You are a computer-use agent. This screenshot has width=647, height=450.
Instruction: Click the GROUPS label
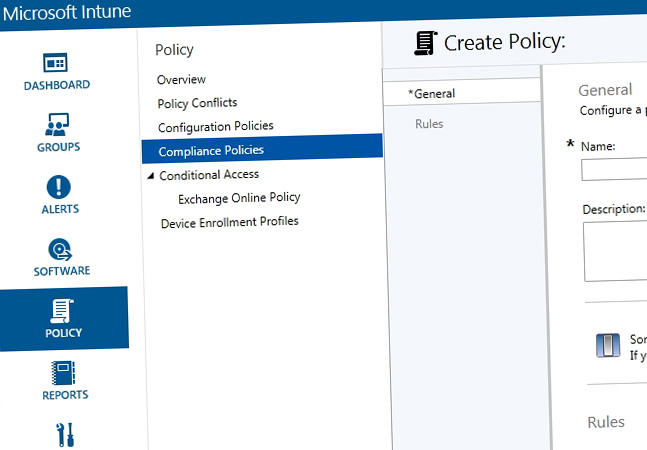click(59, 147)
